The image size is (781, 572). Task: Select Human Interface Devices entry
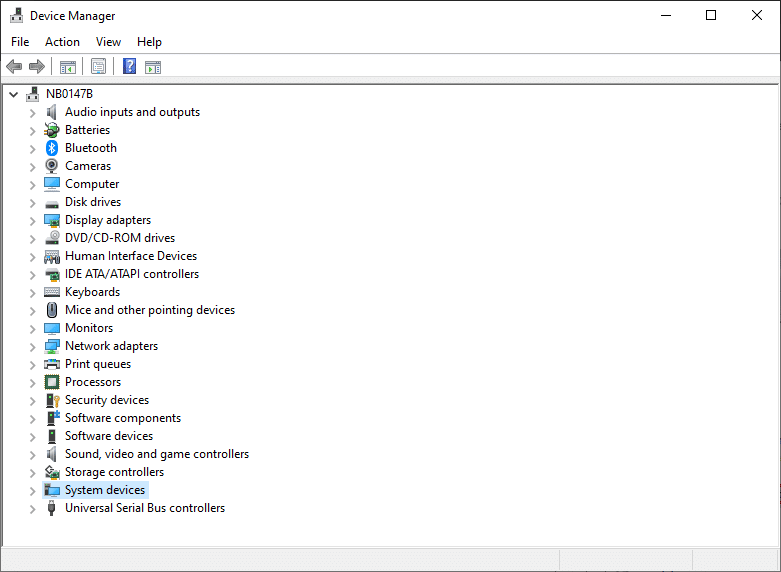[130, 256]
